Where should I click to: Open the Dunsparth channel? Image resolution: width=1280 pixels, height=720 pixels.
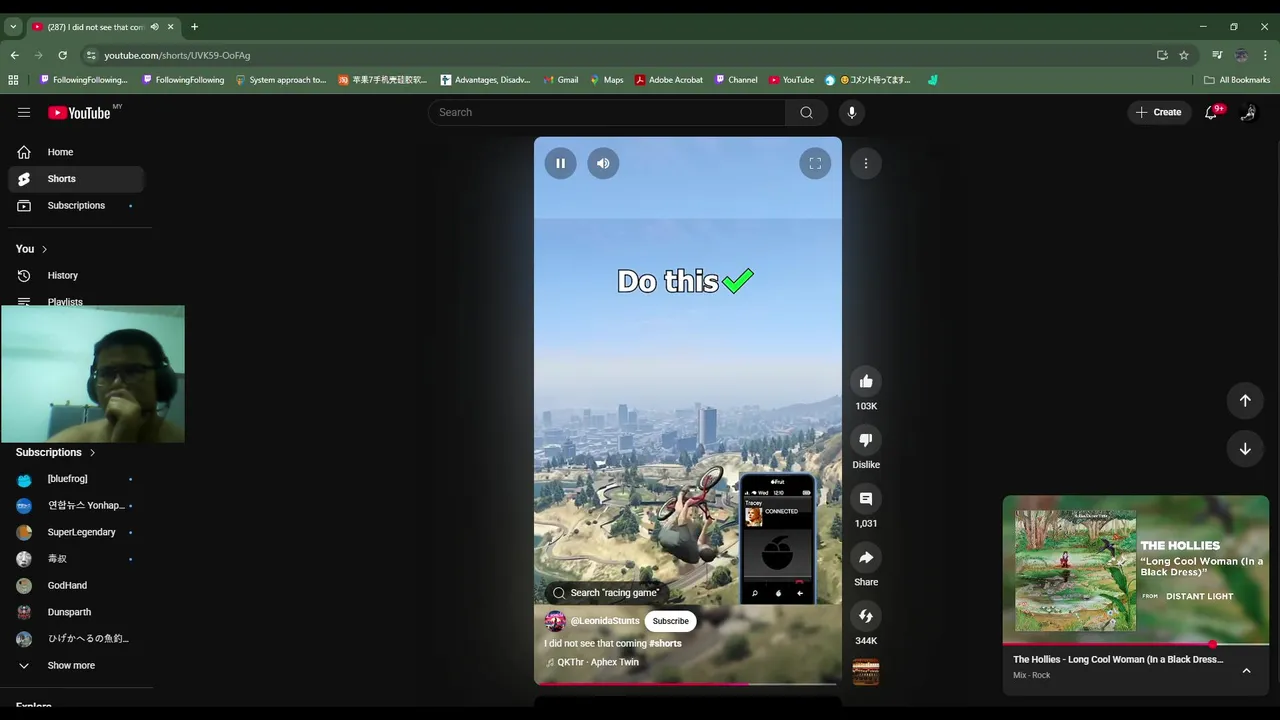[x=76, y=612]
